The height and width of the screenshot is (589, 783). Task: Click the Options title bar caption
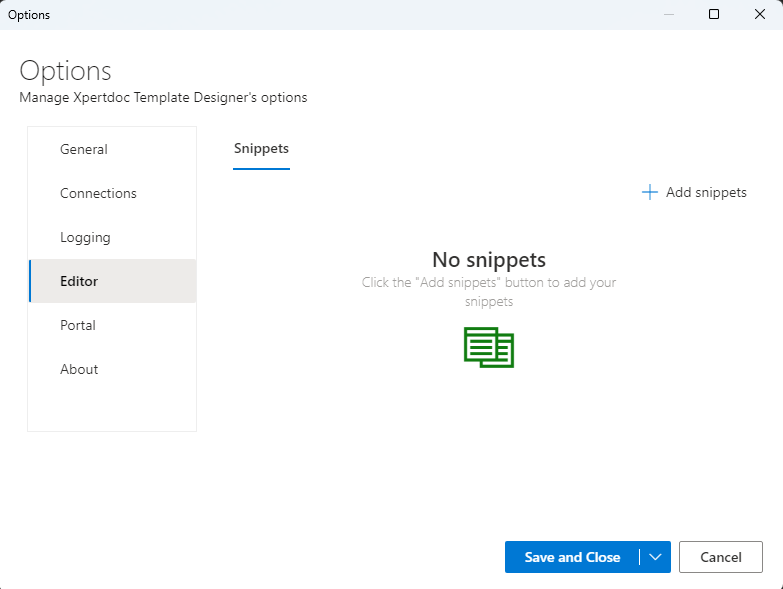(29, 15)
